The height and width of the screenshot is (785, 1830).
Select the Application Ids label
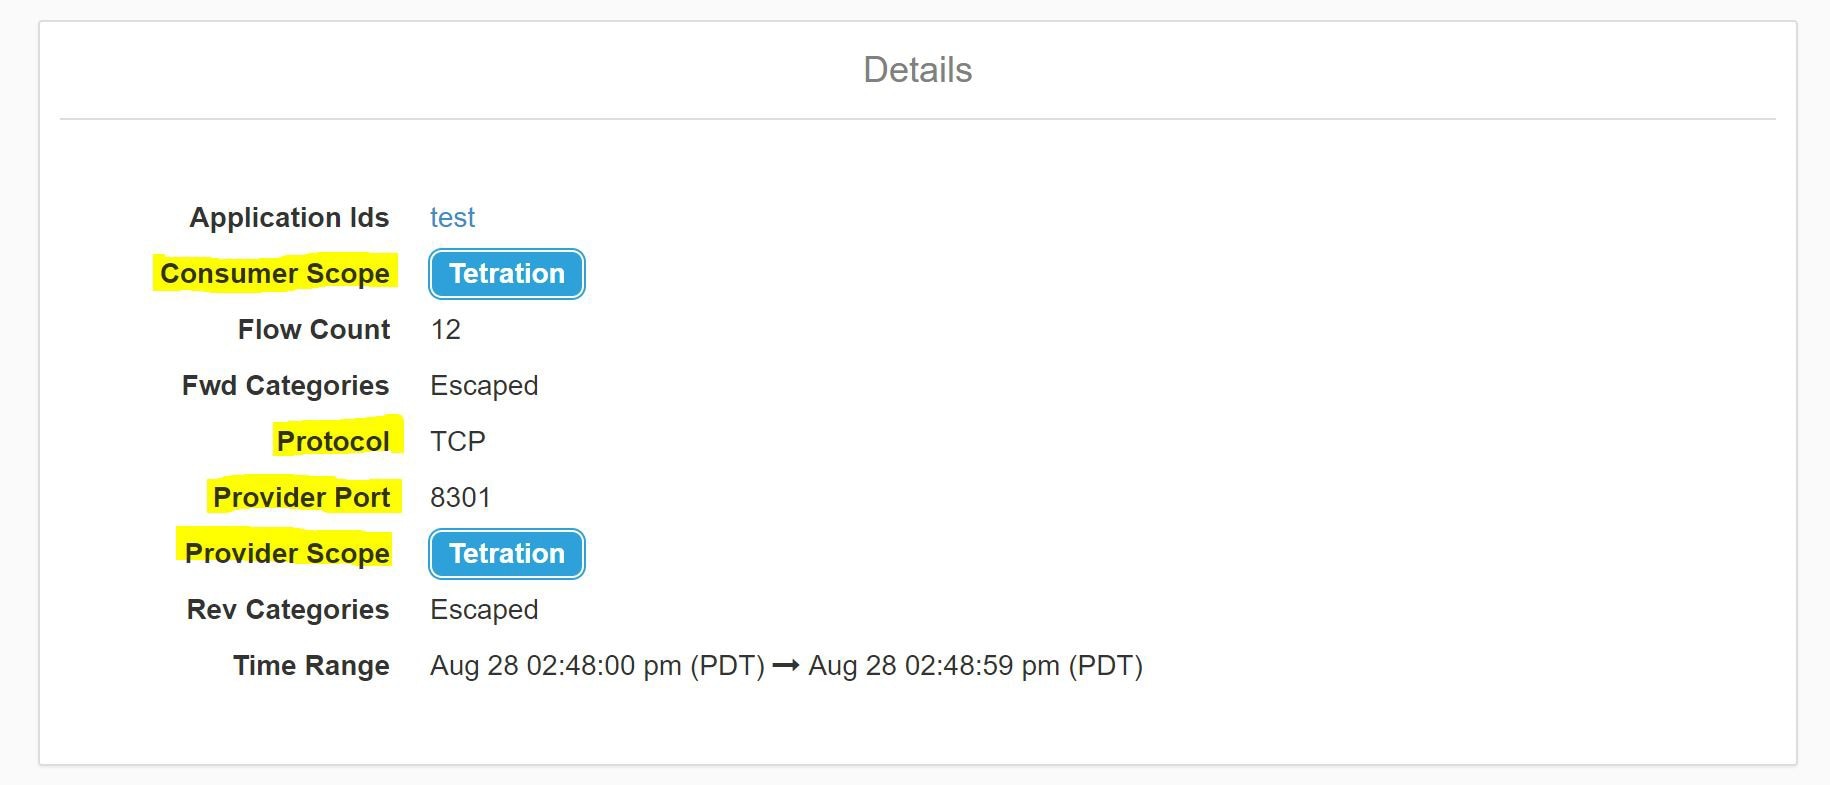[x=289, y=217]
